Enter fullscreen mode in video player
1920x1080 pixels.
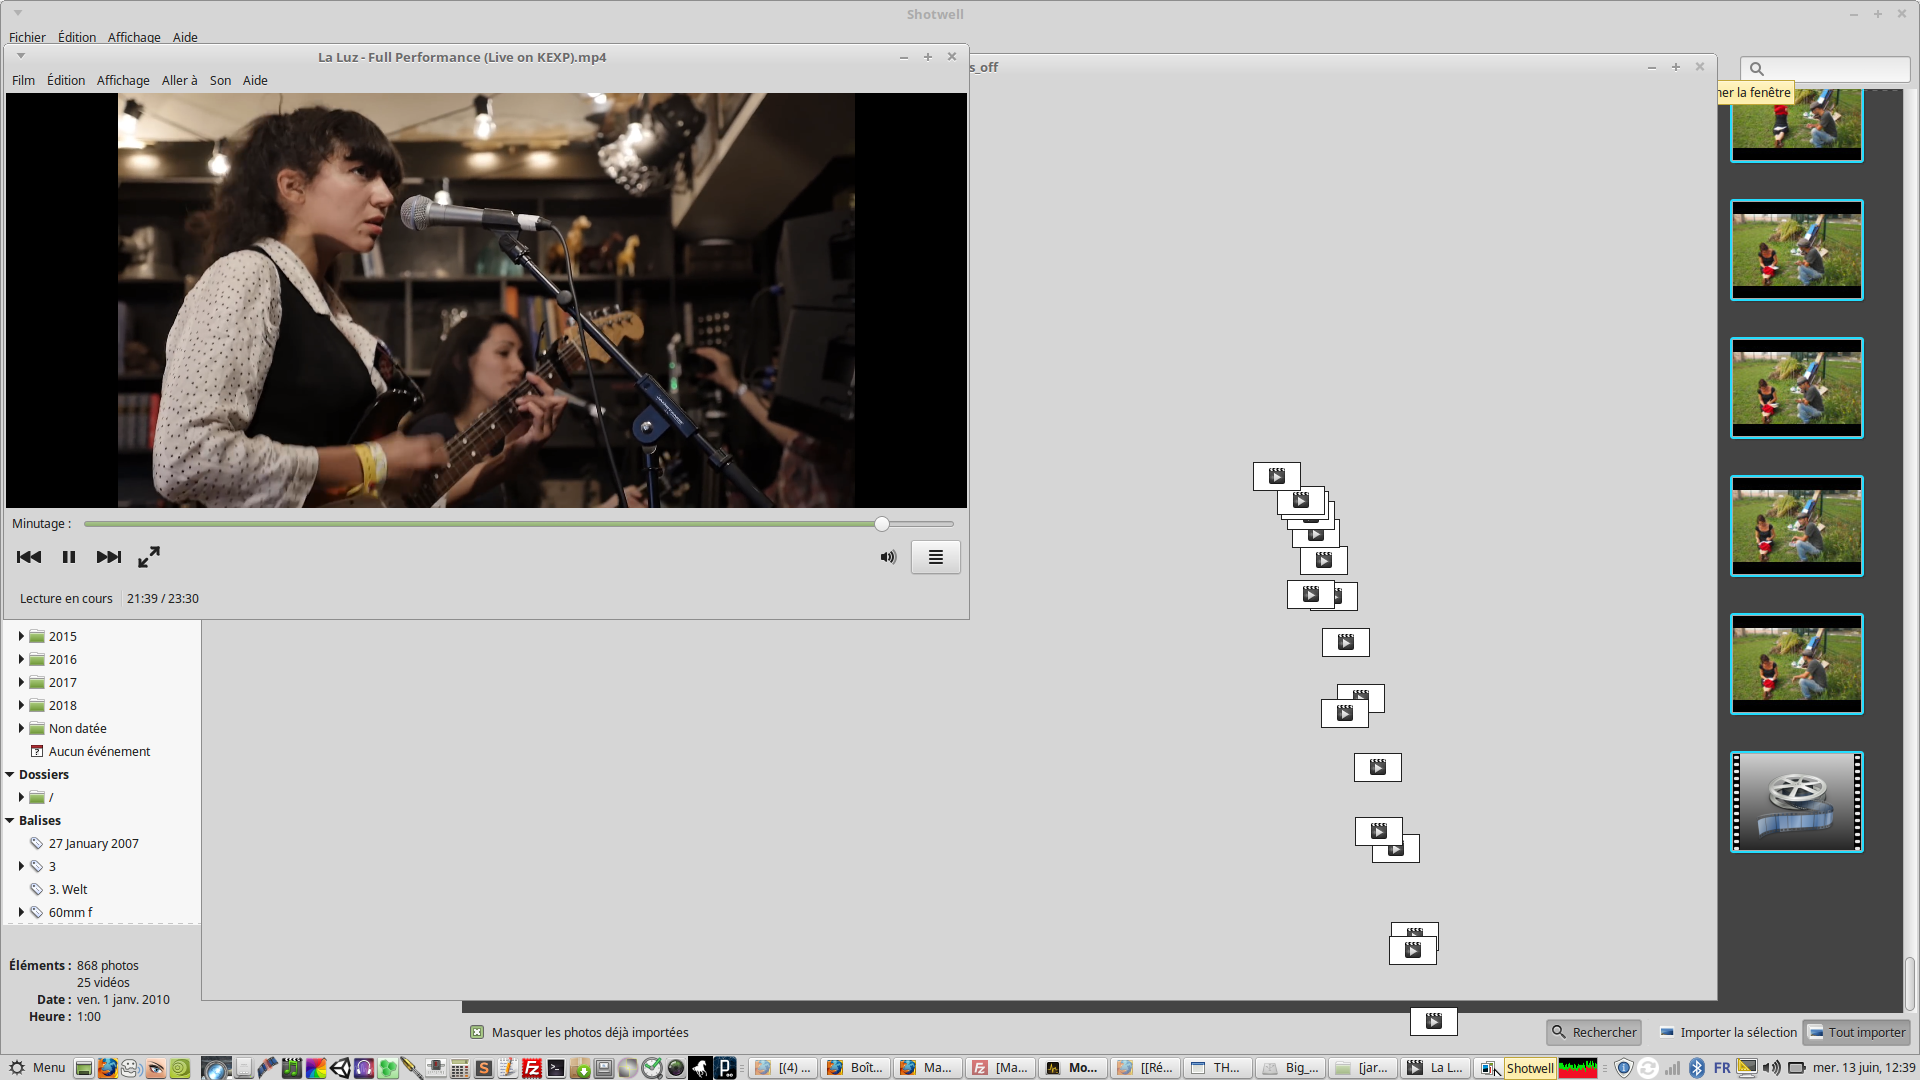[x=149, y=557]
